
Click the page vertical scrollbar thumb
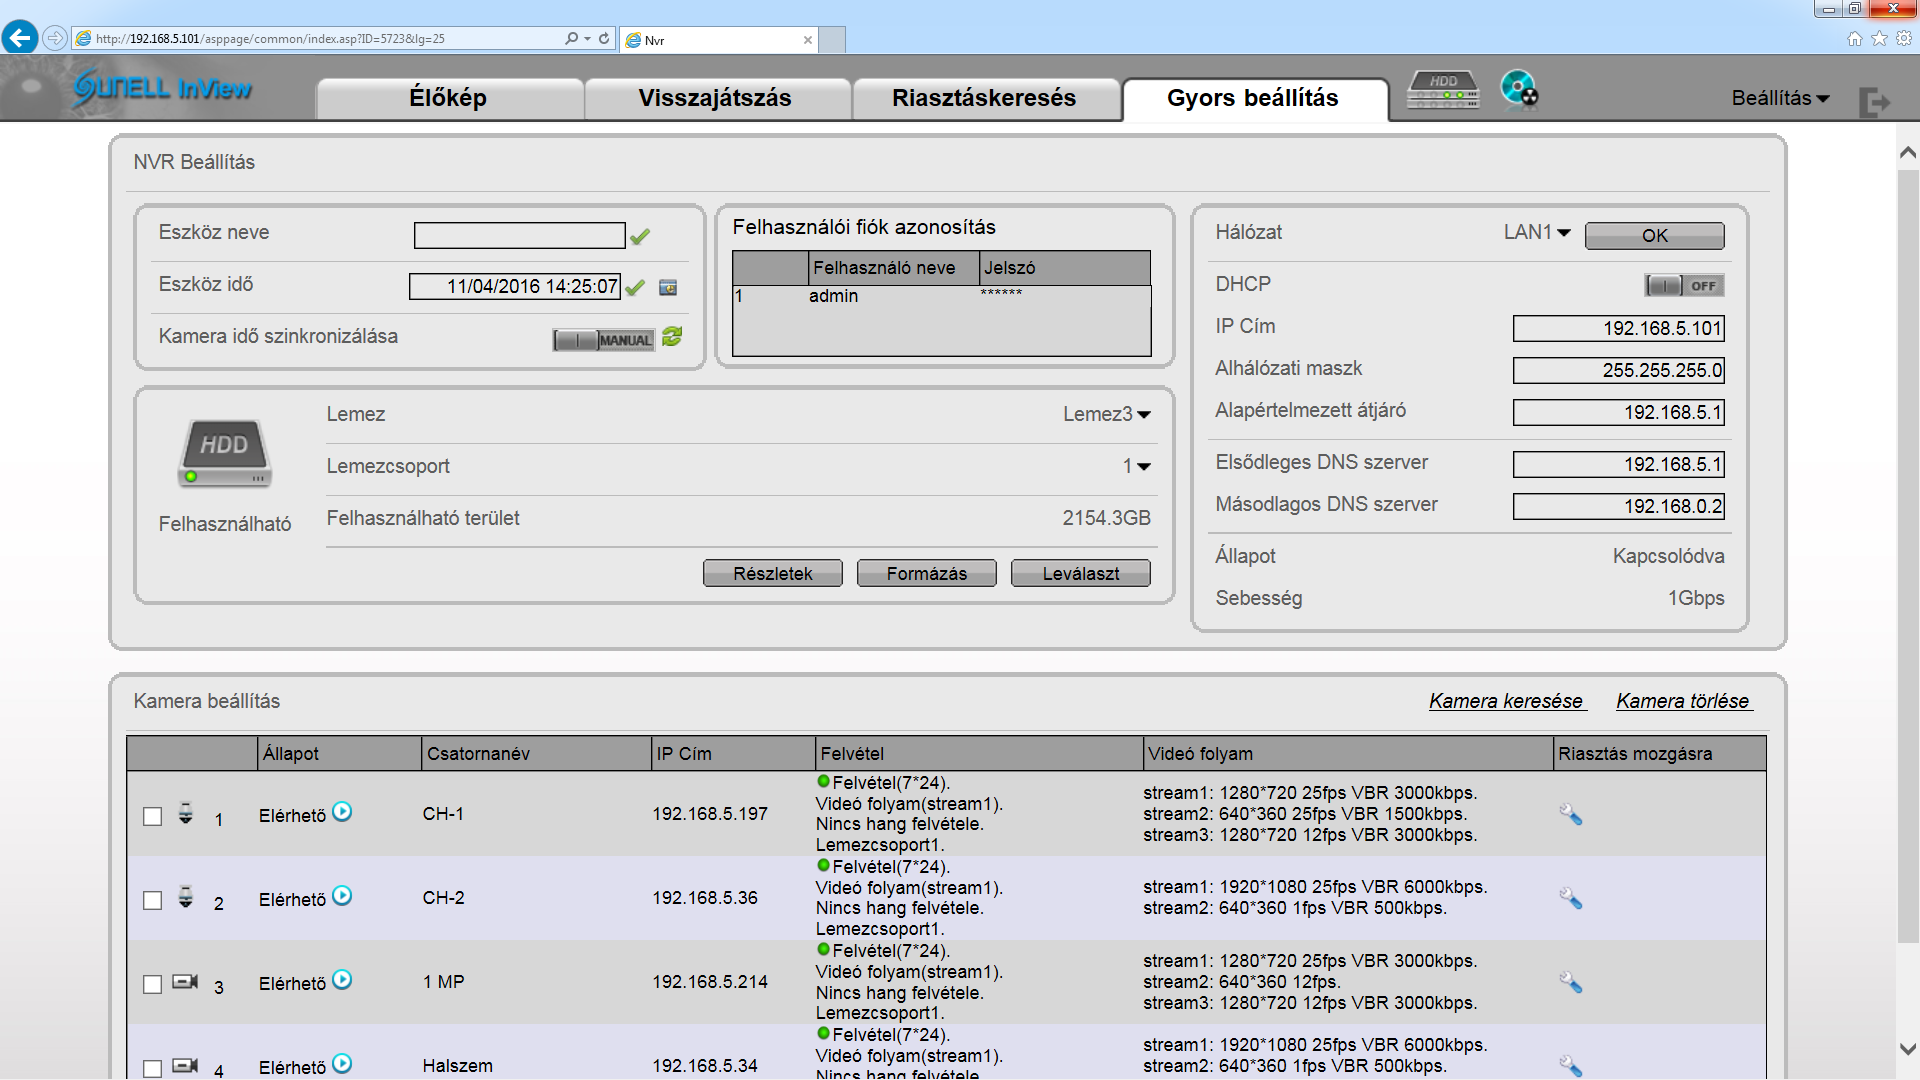[x=1908, y=555]
